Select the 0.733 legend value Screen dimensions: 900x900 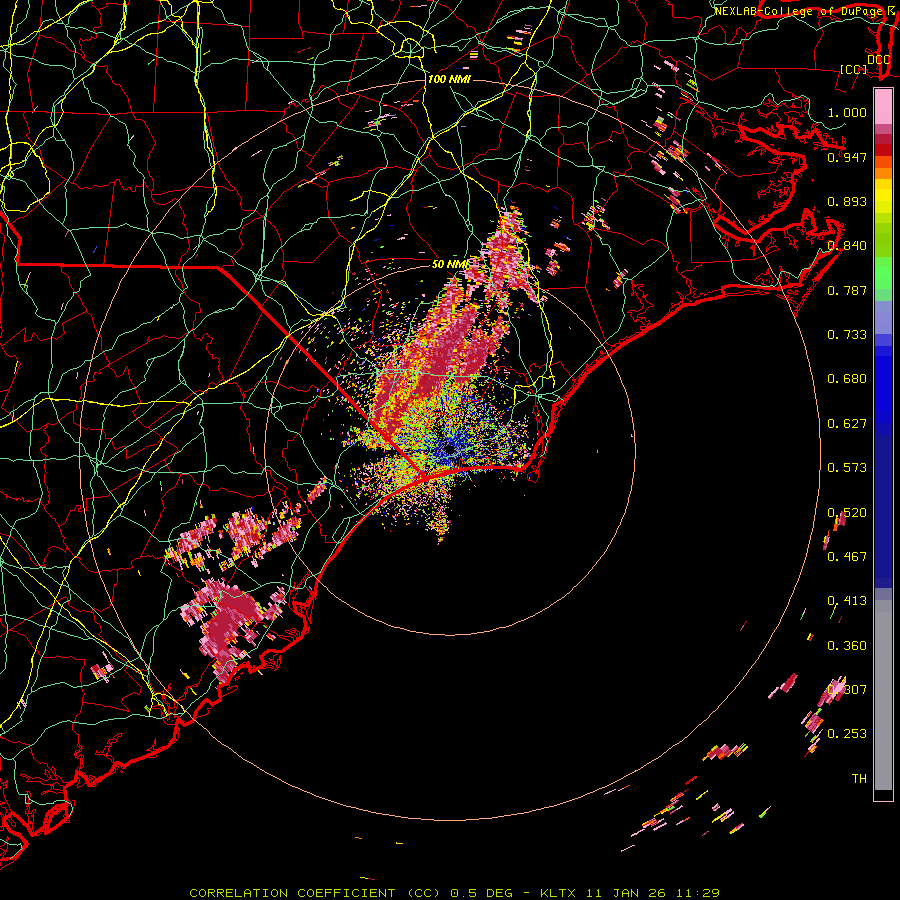[847, 335]
